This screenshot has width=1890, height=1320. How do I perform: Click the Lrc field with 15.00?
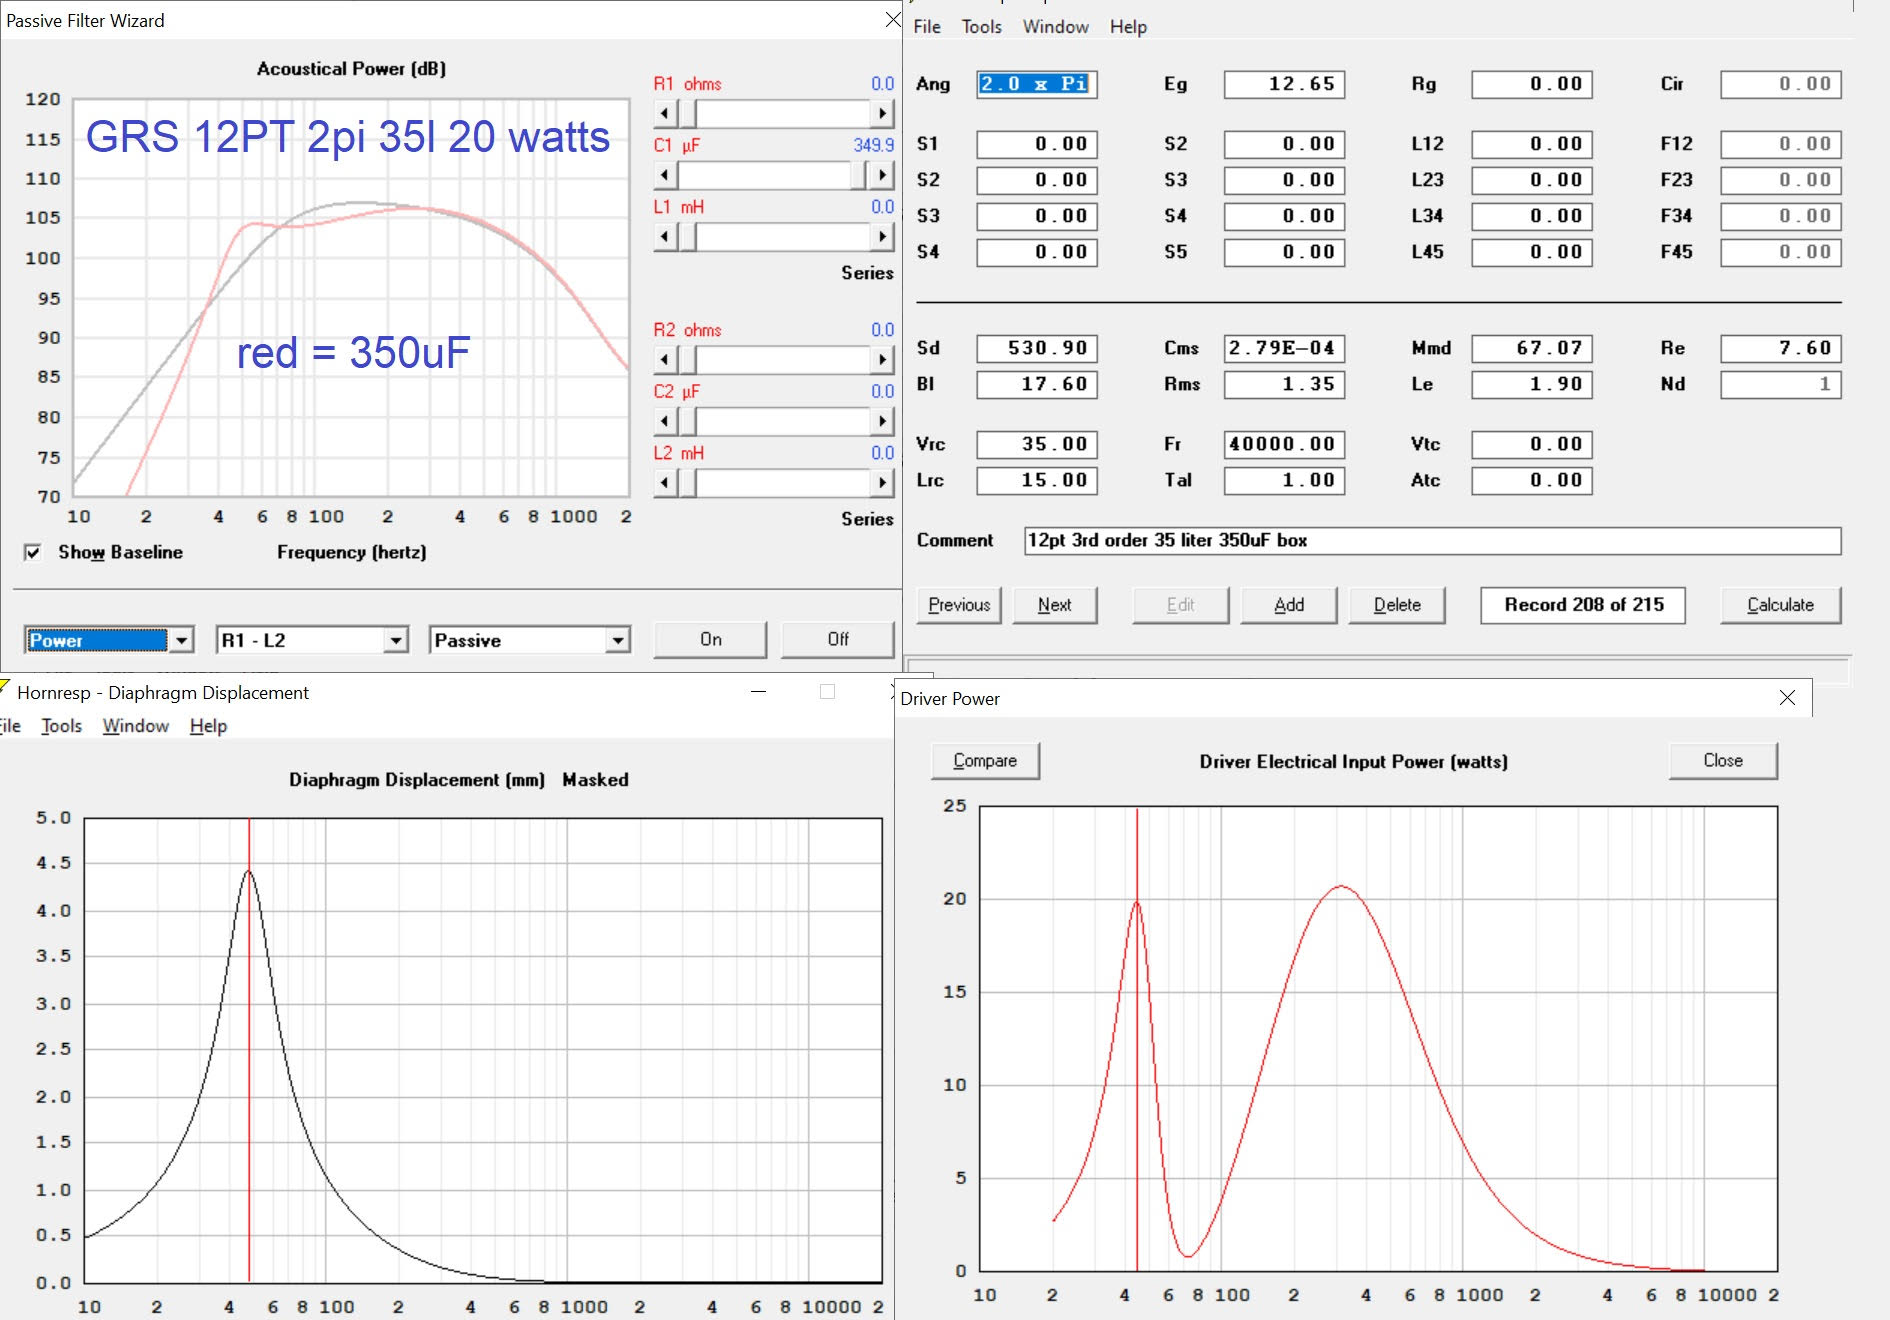point(1037,480)
